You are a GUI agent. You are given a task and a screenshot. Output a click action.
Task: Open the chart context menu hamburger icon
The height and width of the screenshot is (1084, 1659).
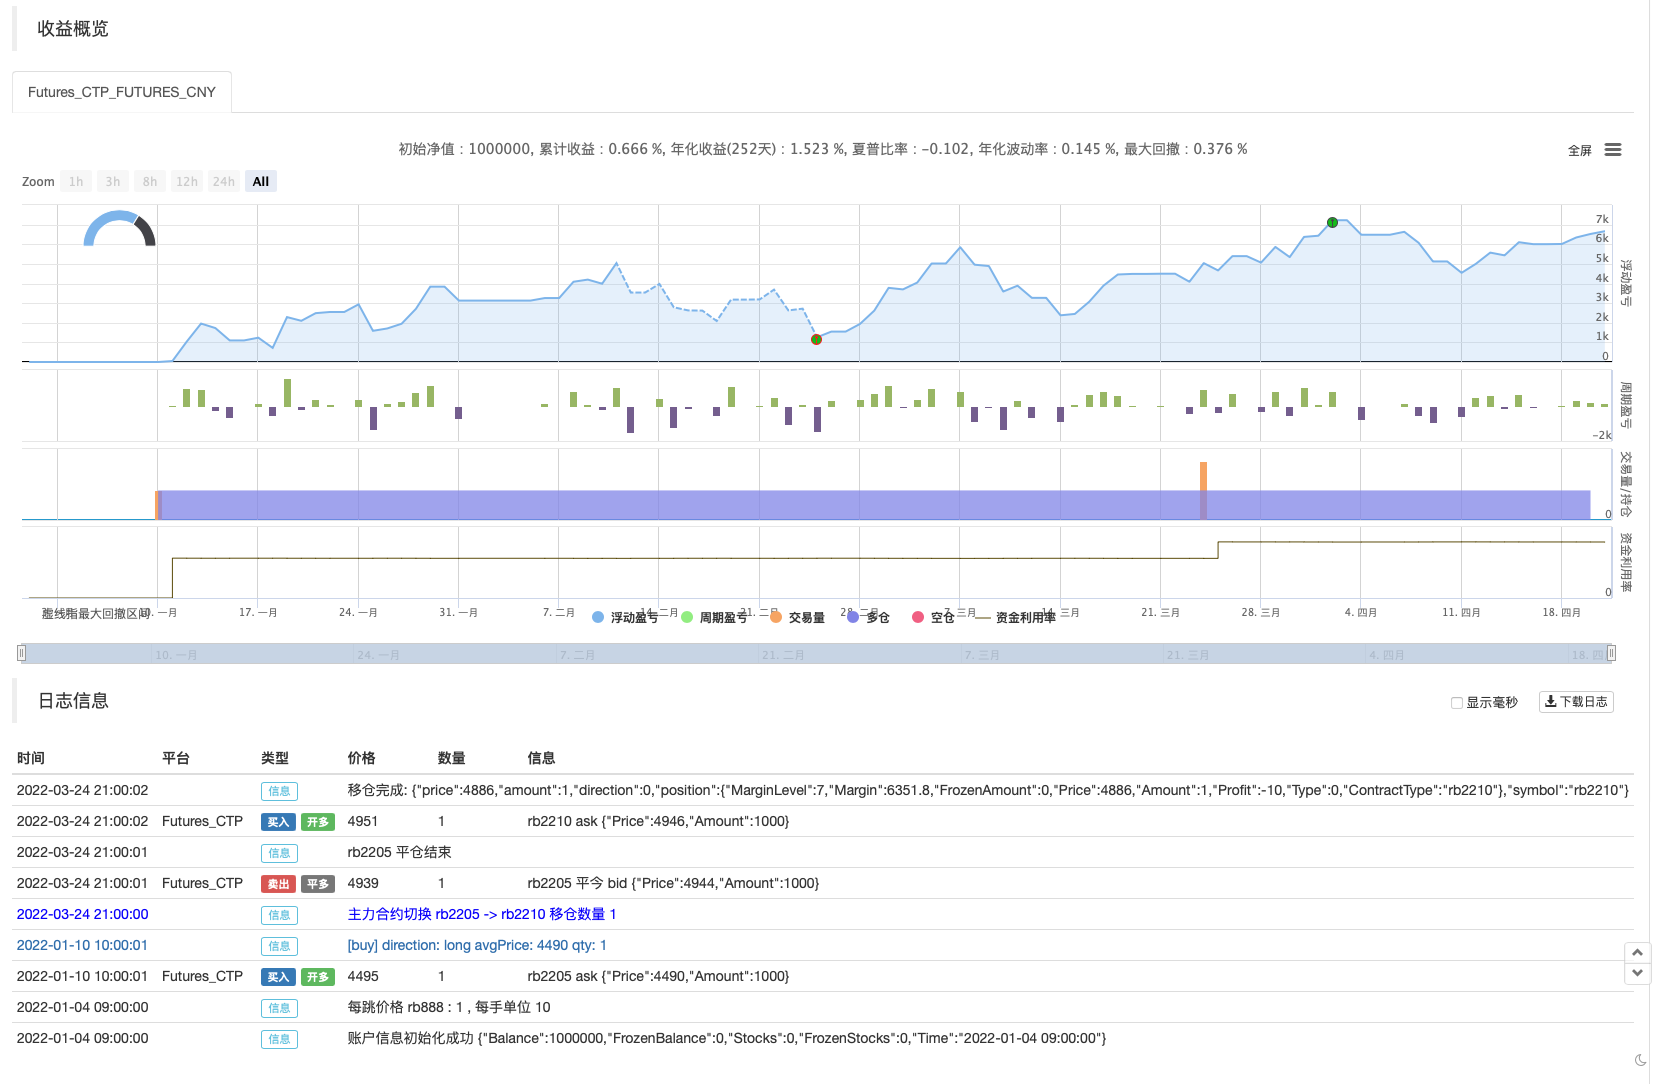[x=1612, y=150]
